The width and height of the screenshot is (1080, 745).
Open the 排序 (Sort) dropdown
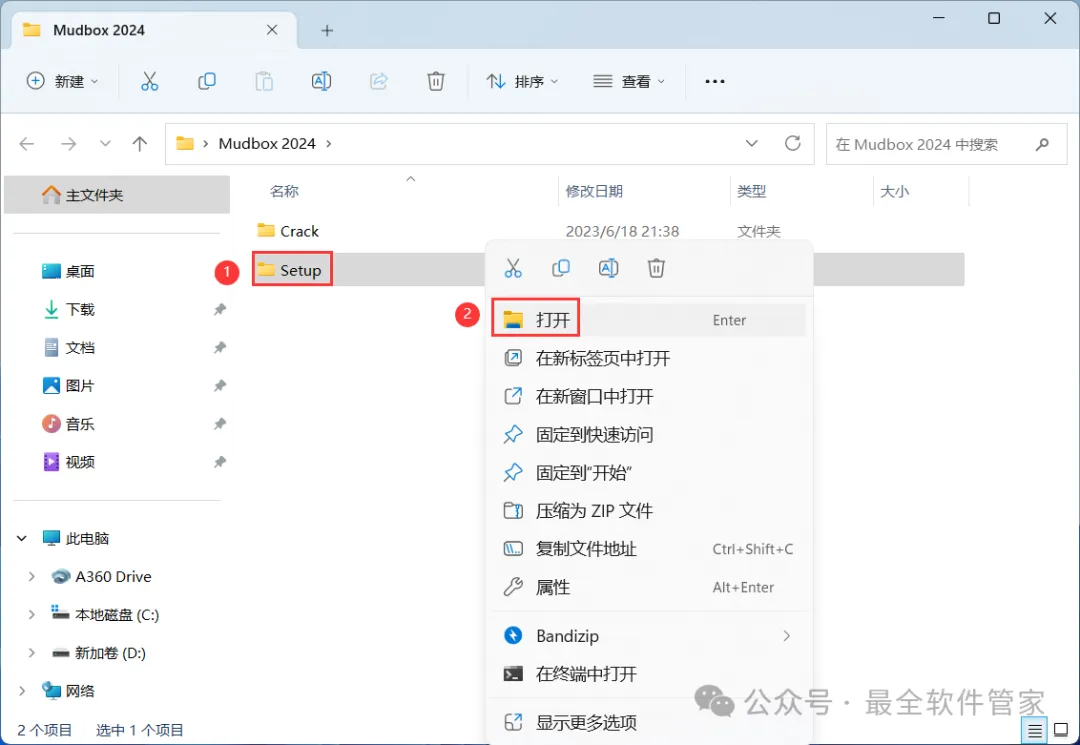pyautogui.click(x=522, y=81)
